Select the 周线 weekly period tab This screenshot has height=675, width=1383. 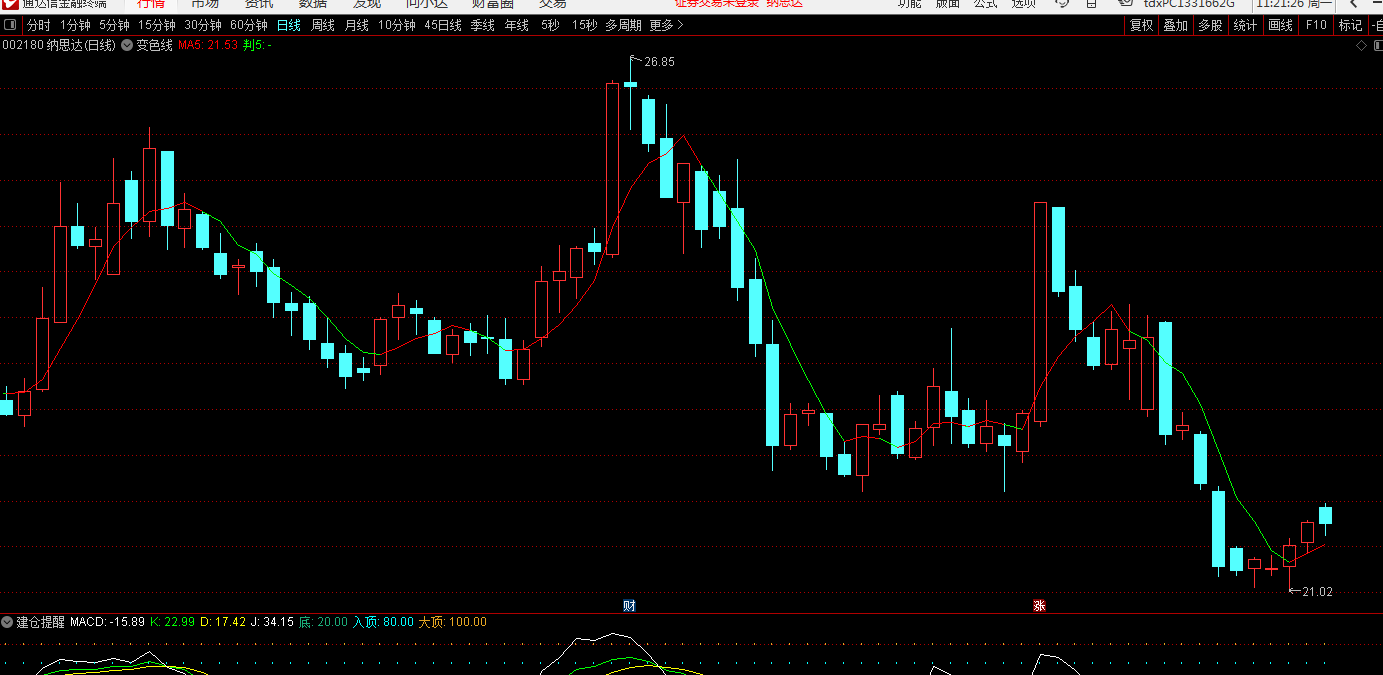coord(322,25)
